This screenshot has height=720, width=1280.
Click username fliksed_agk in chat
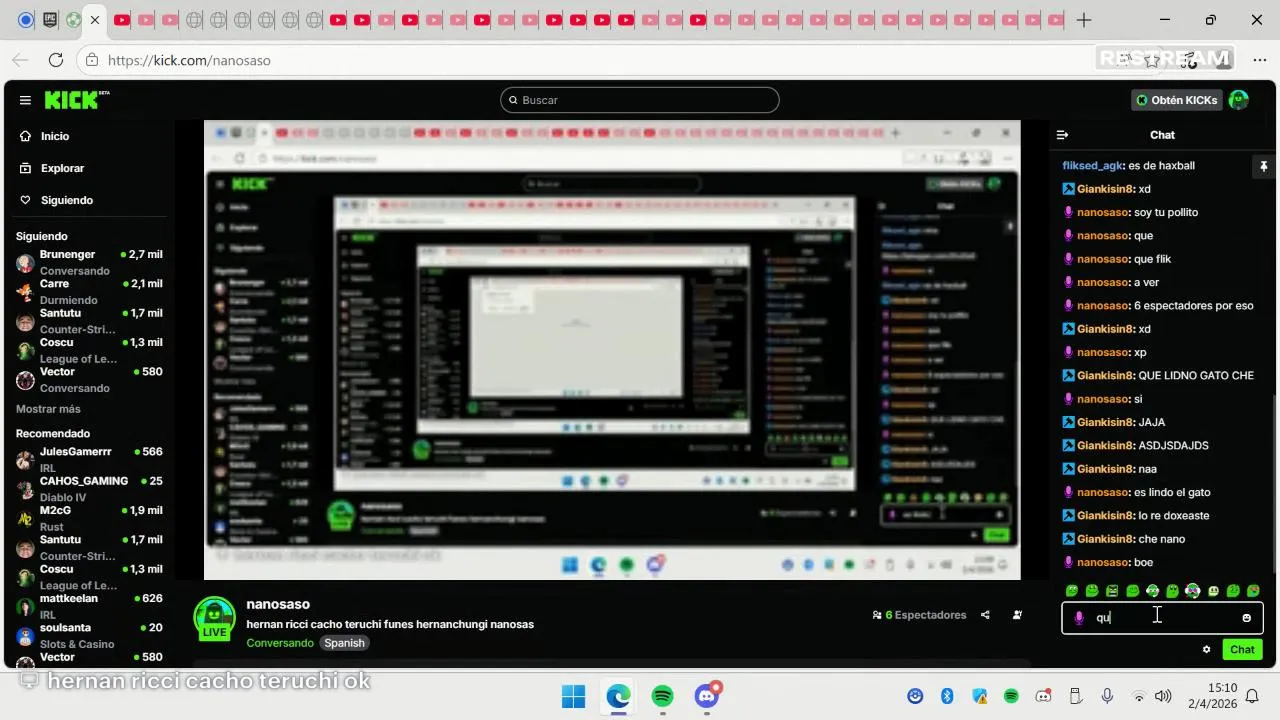[x=1093, y=166]
